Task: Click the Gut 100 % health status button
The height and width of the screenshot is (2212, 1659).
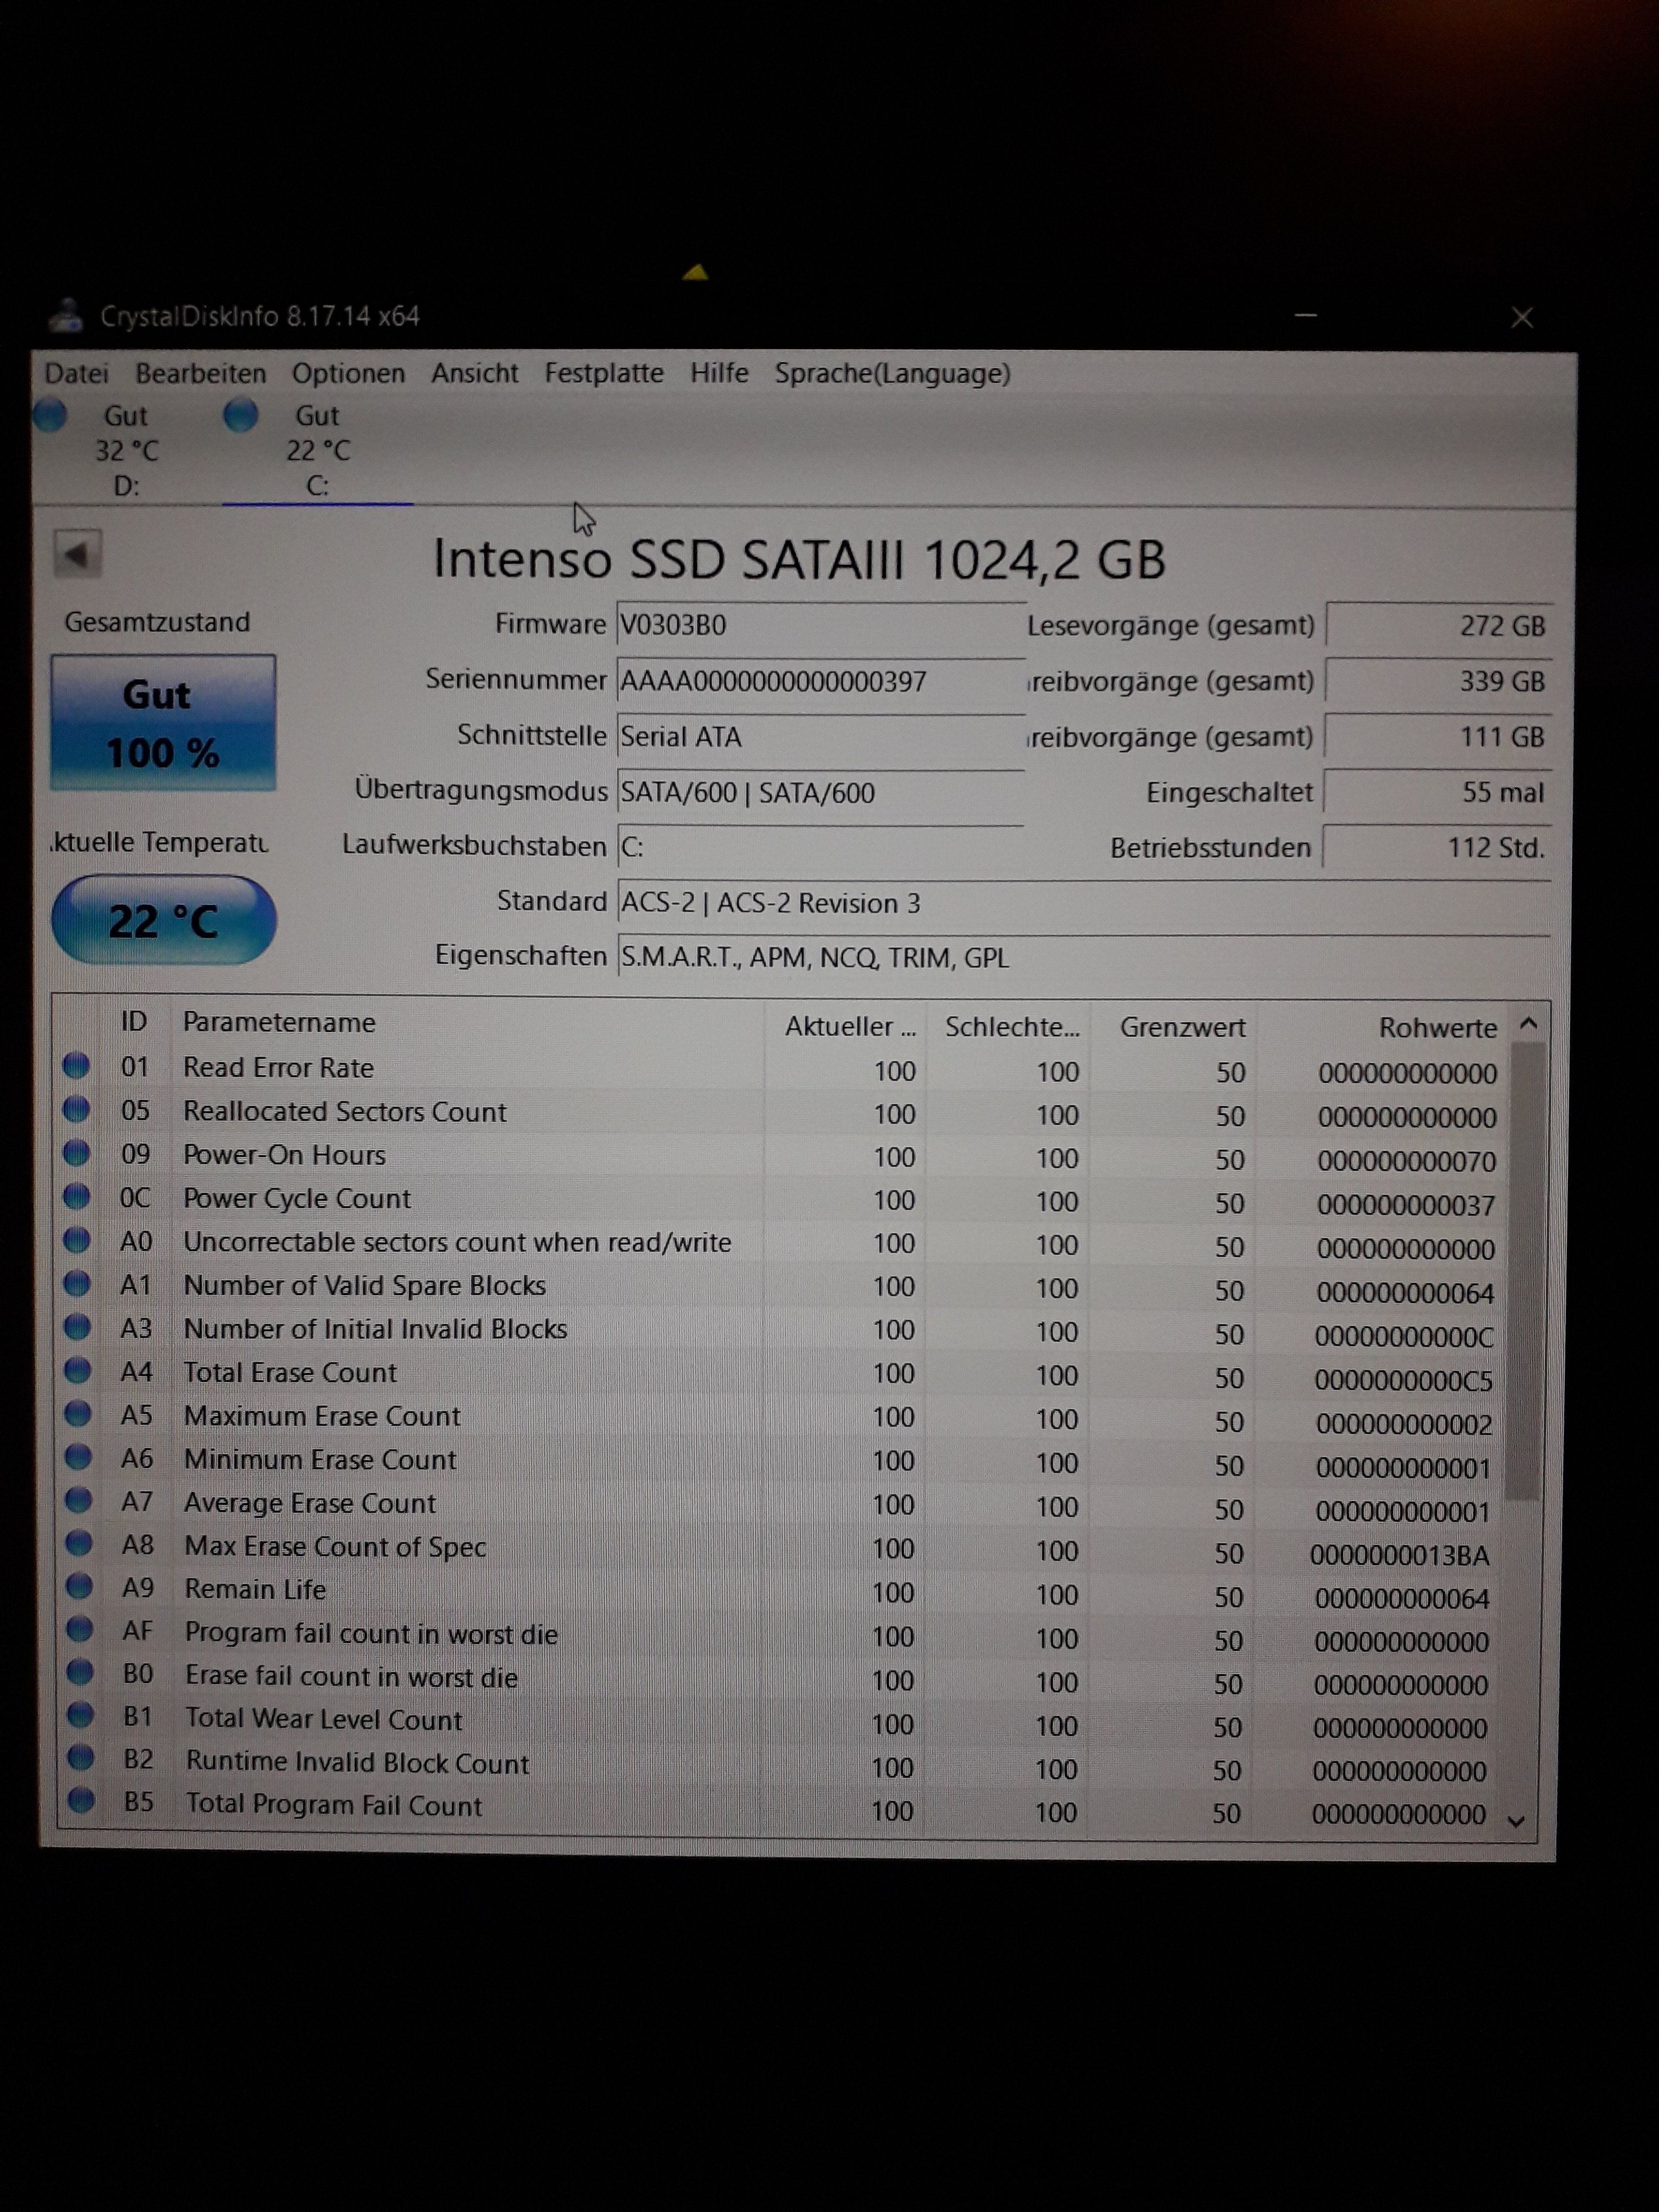Action: coord(163,723)
